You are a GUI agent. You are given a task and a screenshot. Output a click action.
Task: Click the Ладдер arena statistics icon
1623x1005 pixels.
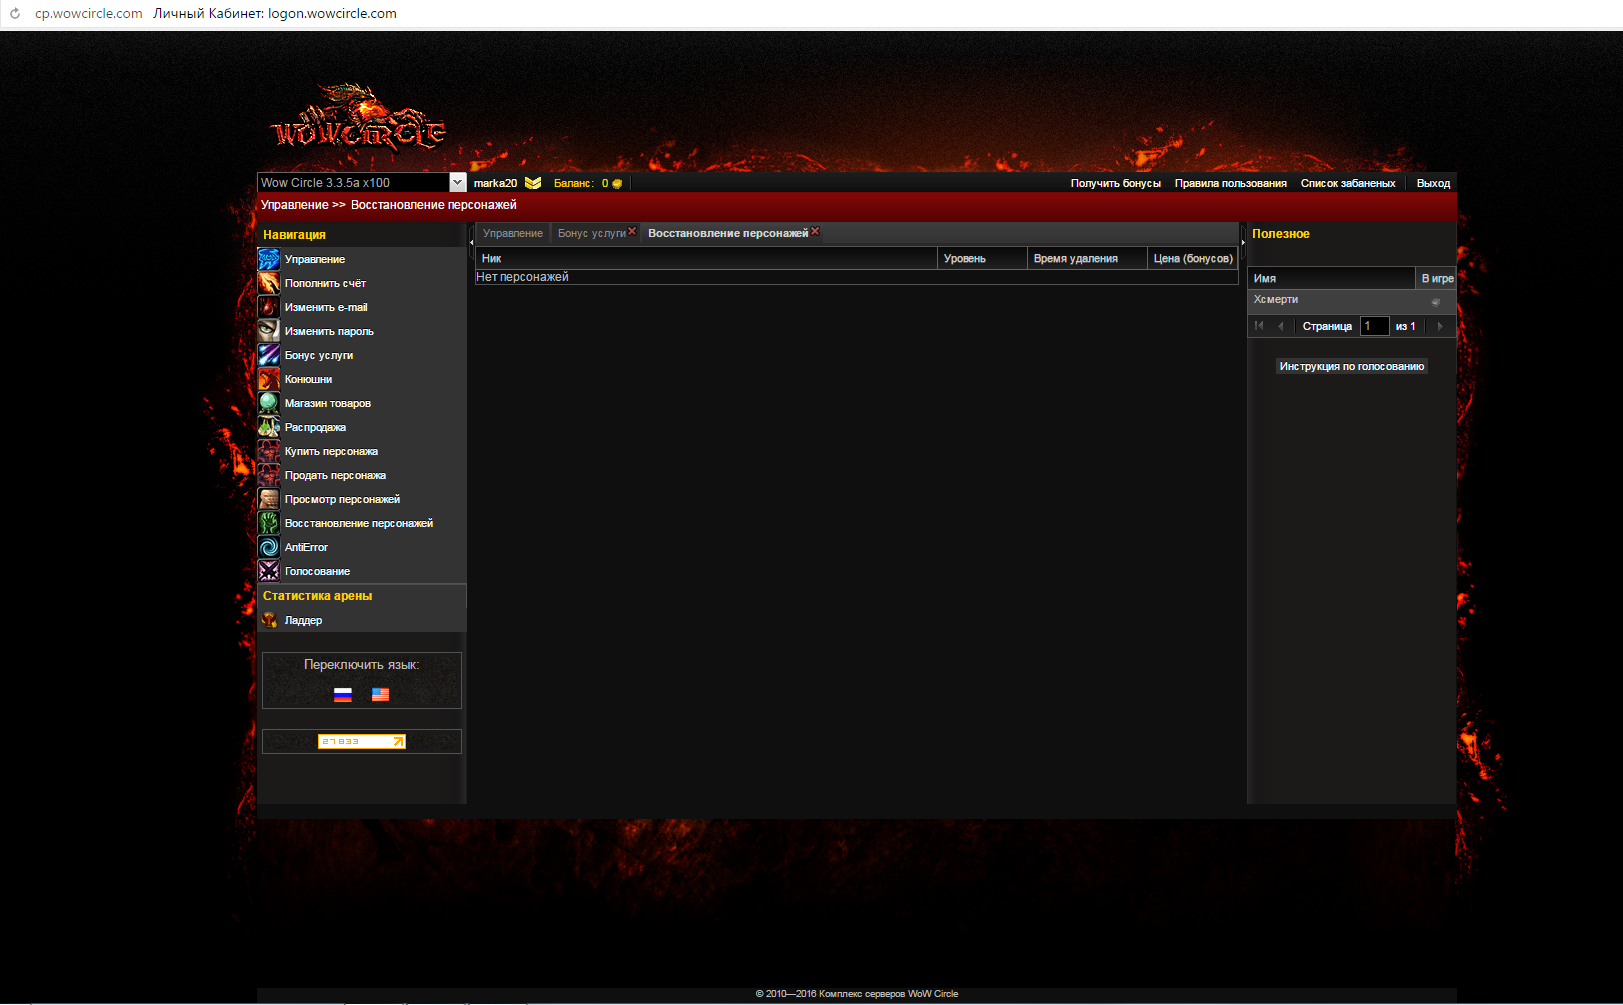[x=269, y=620]
